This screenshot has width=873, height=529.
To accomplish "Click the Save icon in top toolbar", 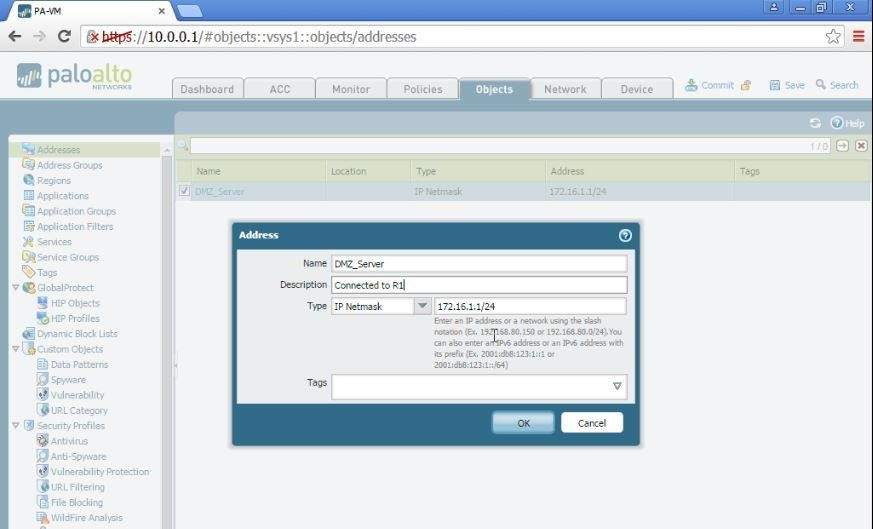I will [x=775, y=86].
